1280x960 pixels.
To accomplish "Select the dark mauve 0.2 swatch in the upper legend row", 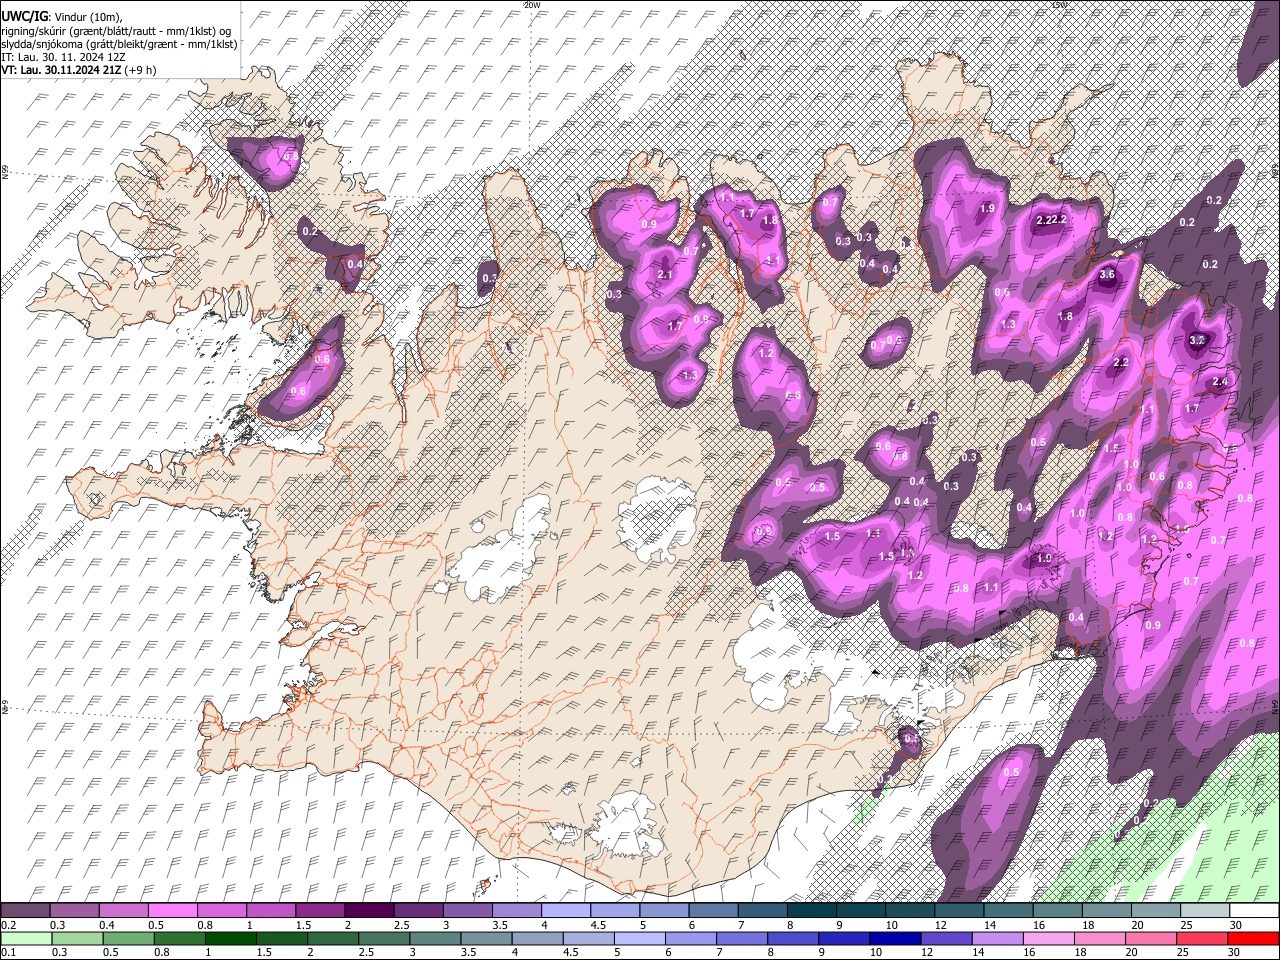I will coord(26,910).
